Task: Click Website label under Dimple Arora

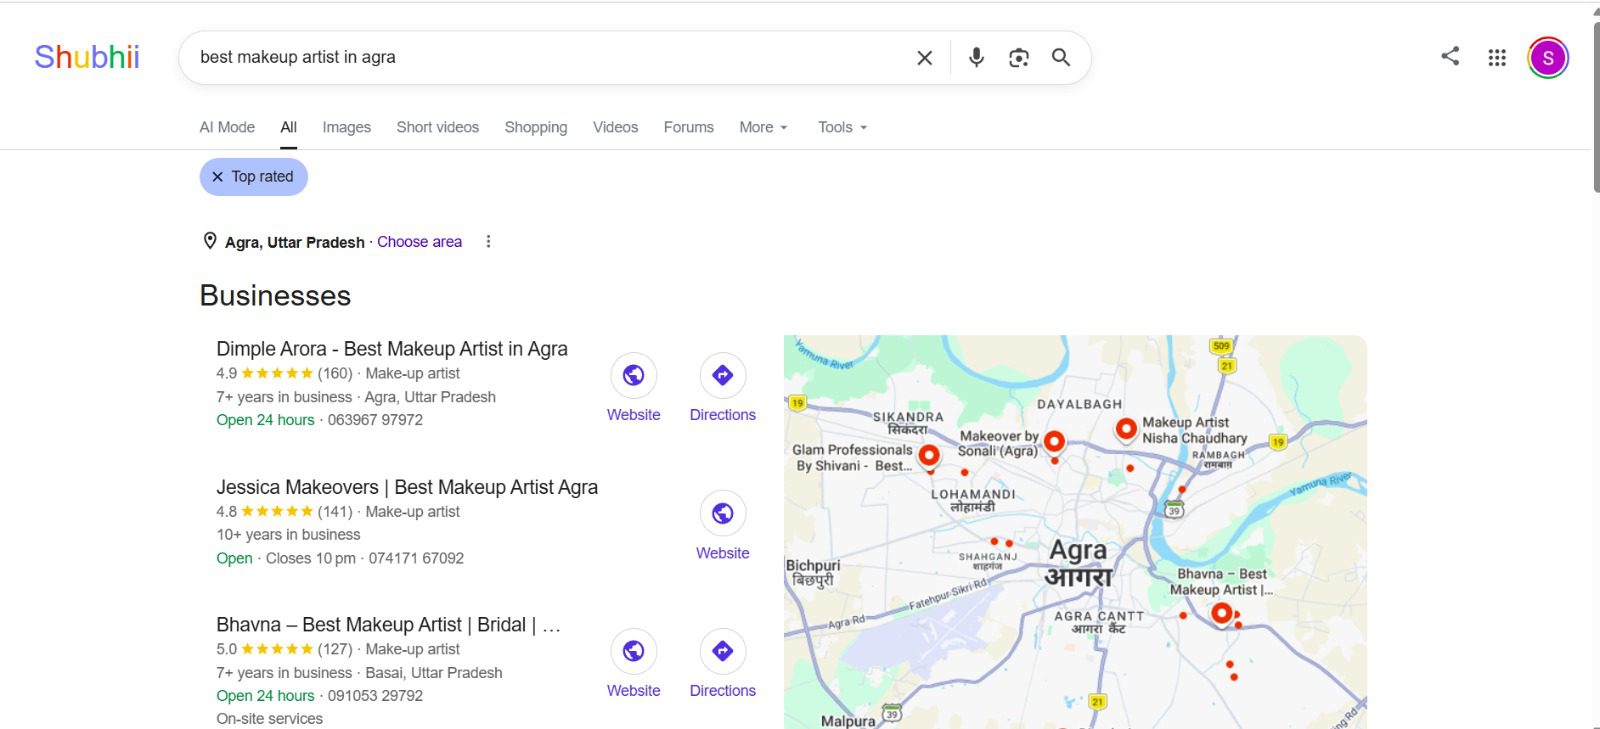Action: point(633,415)
